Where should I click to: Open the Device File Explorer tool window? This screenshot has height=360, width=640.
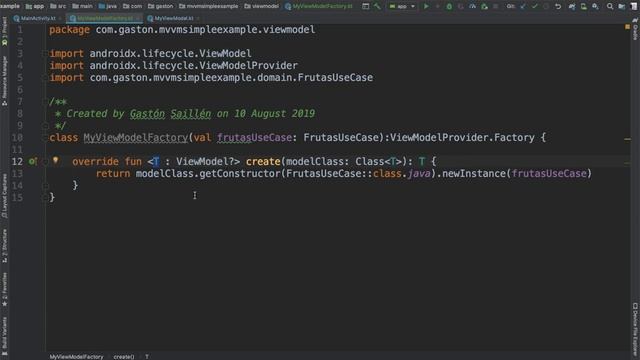635,329
